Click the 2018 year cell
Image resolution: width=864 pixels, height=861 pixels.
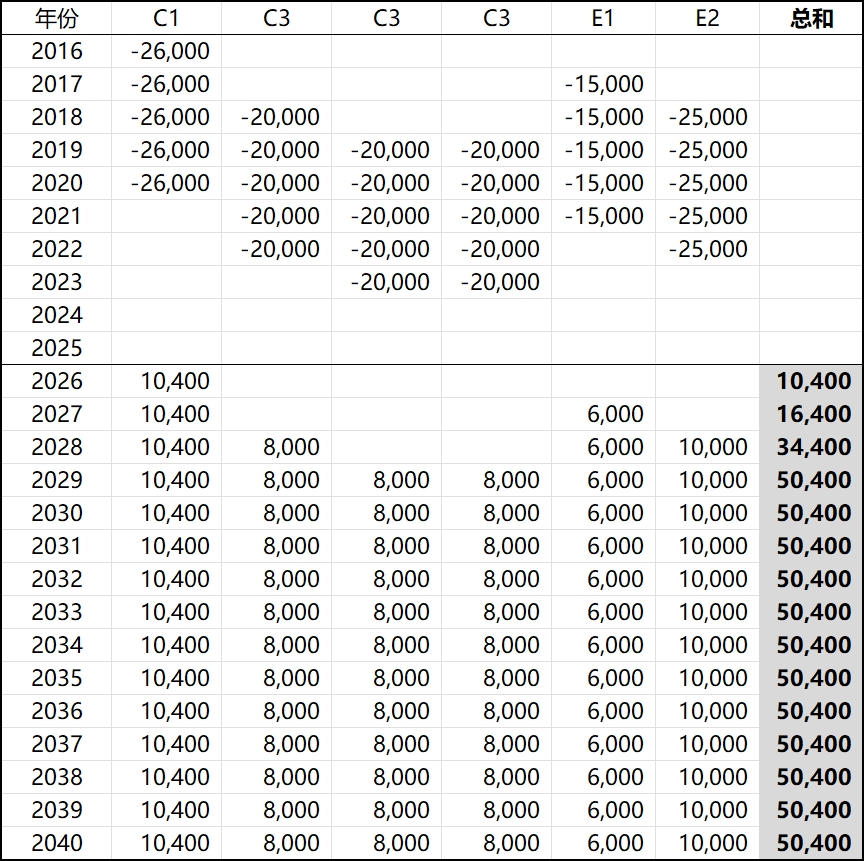click(x=56, y=117)
